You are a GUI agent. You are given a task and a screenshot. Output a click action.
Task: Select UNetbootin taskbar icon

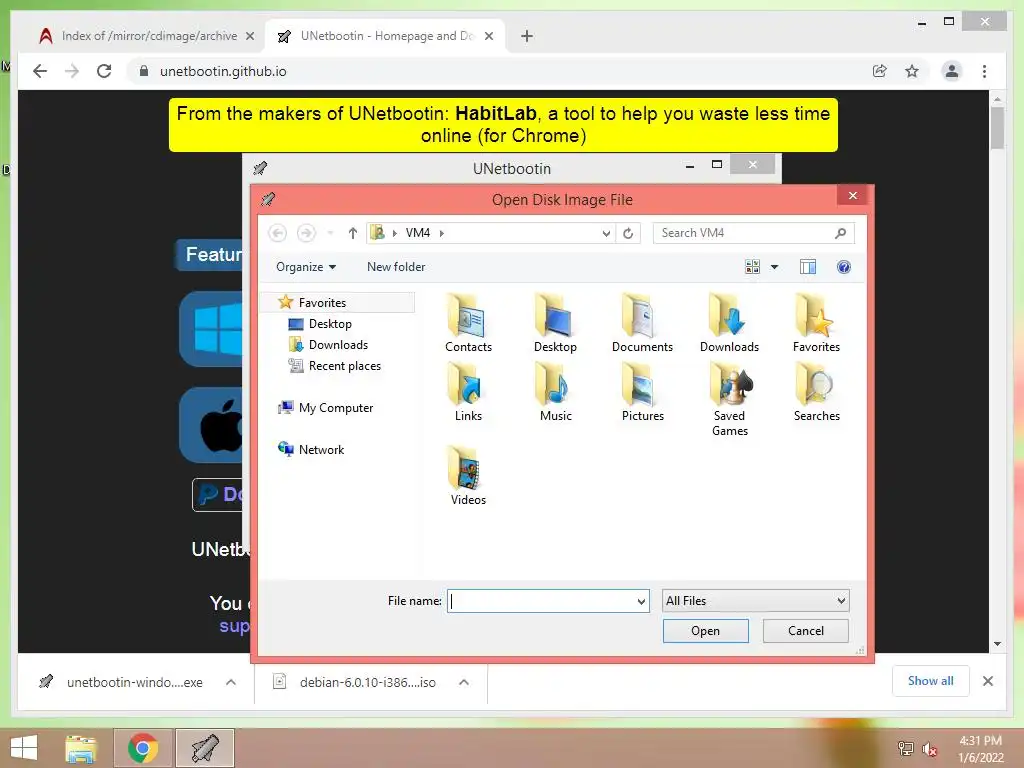tap(204, 748)
